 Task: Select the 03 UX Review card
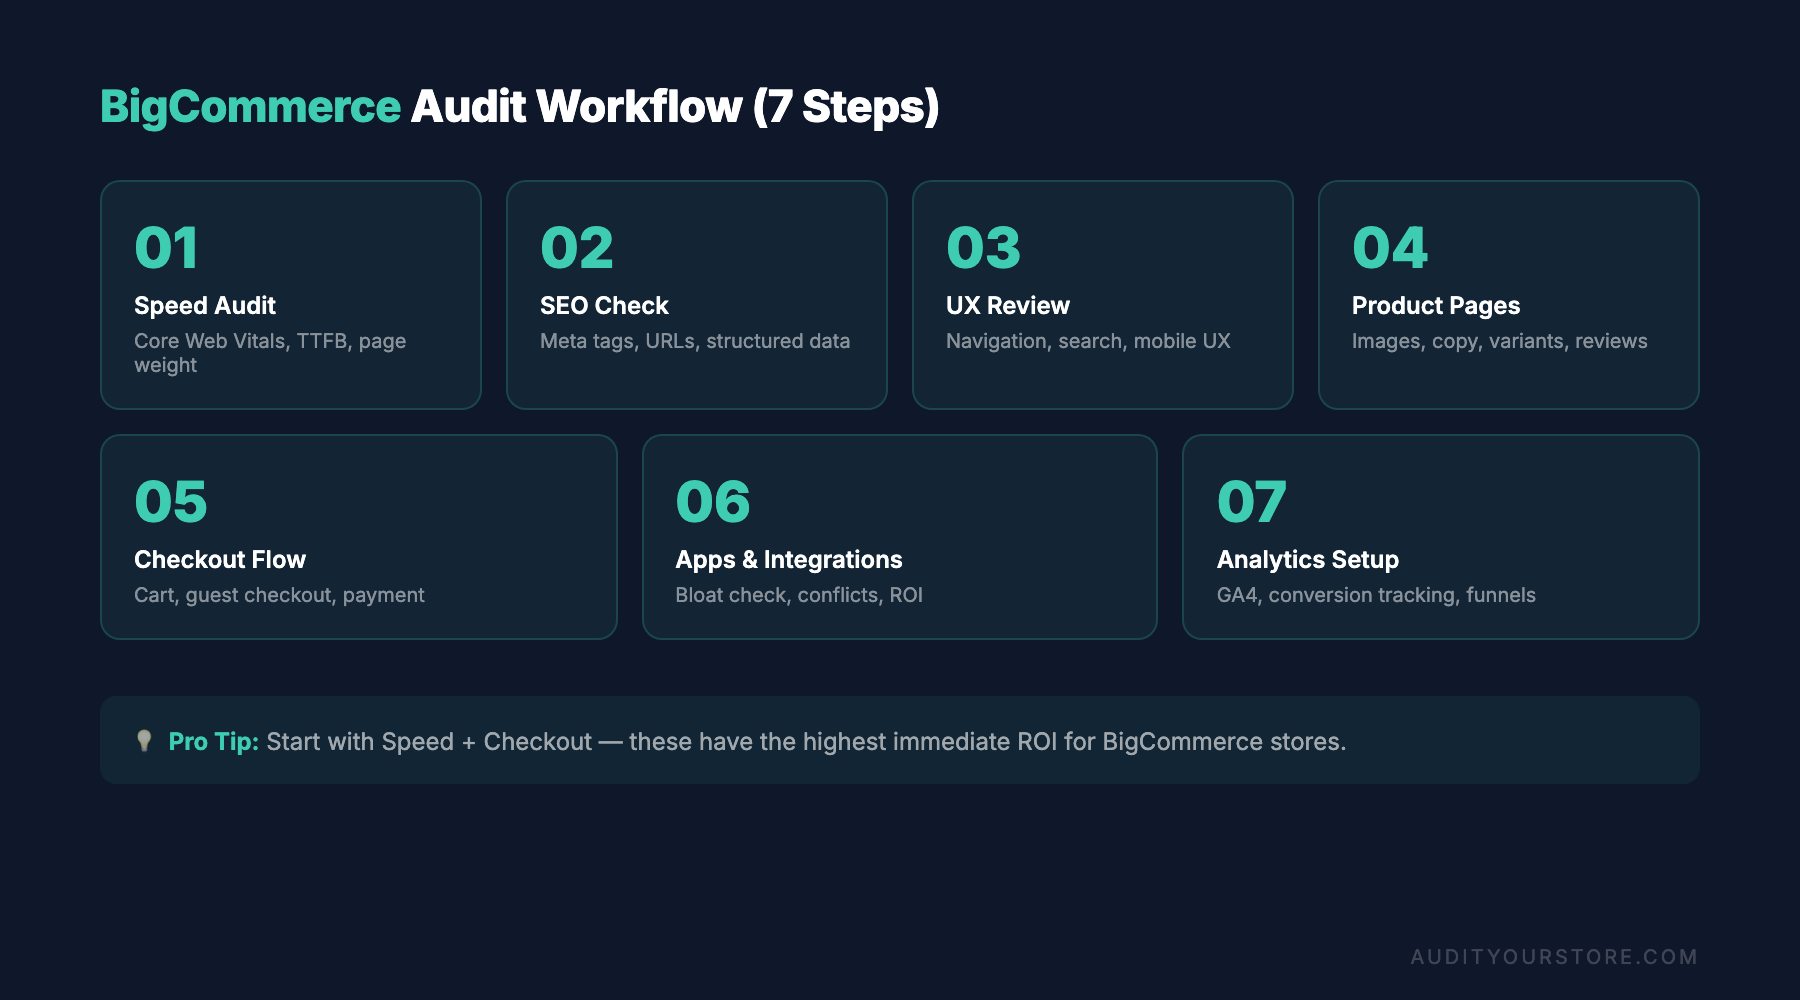[x=1102, y=294]
